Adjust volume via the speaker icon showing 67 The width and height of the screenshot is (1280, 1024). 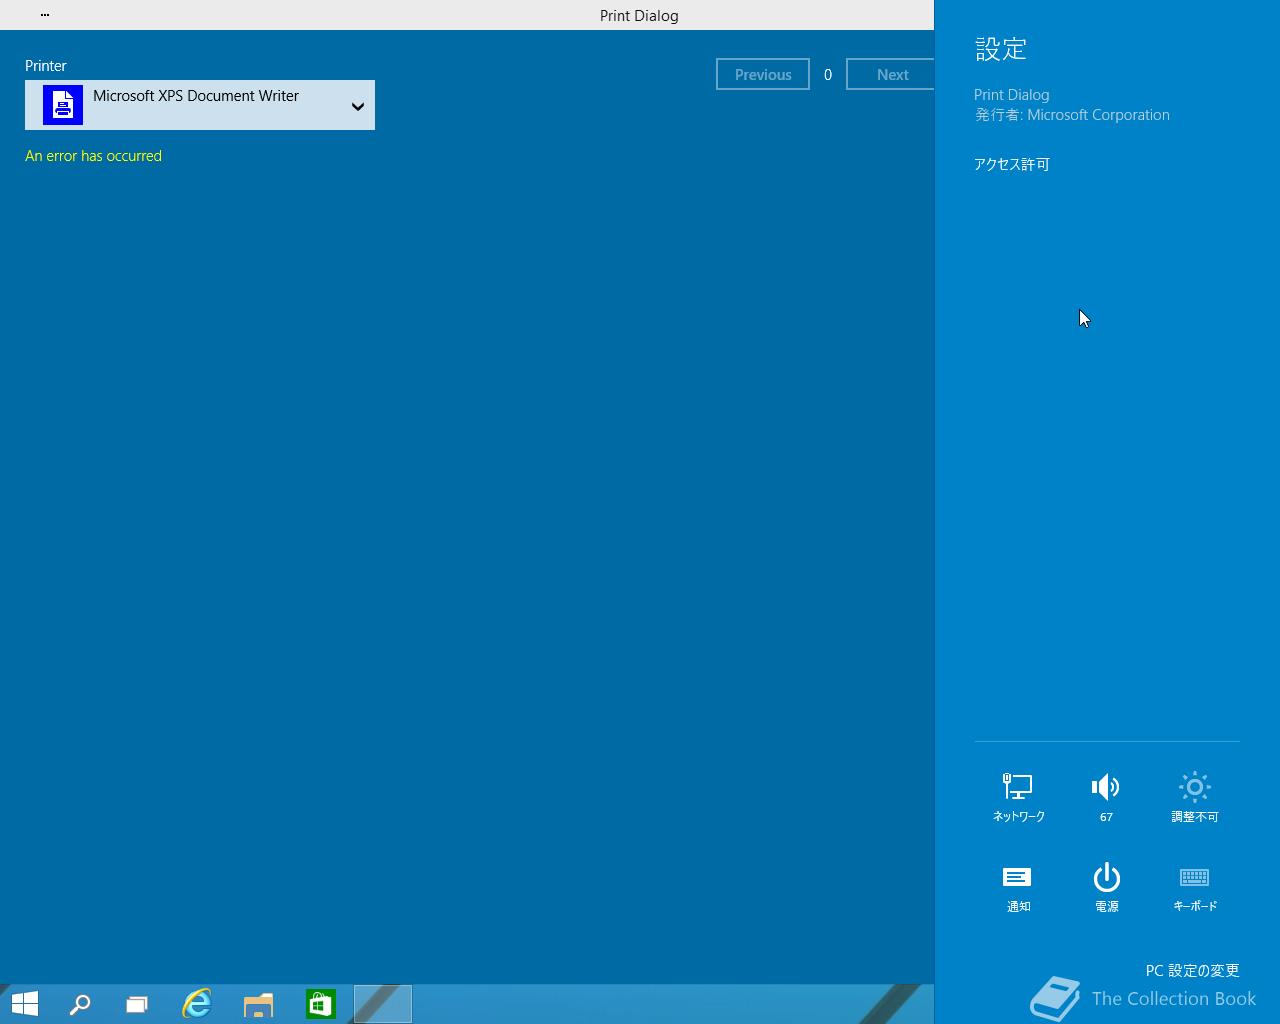tap(1106, 797)
